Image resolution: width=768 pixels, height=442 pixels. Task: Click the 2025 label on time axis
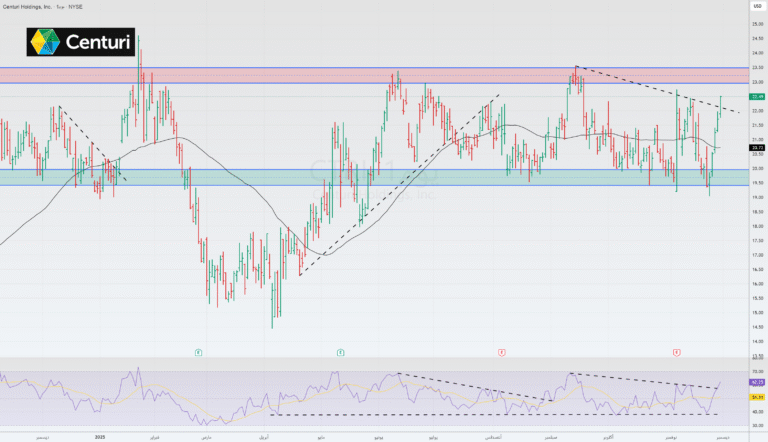(x=99, y=437)
